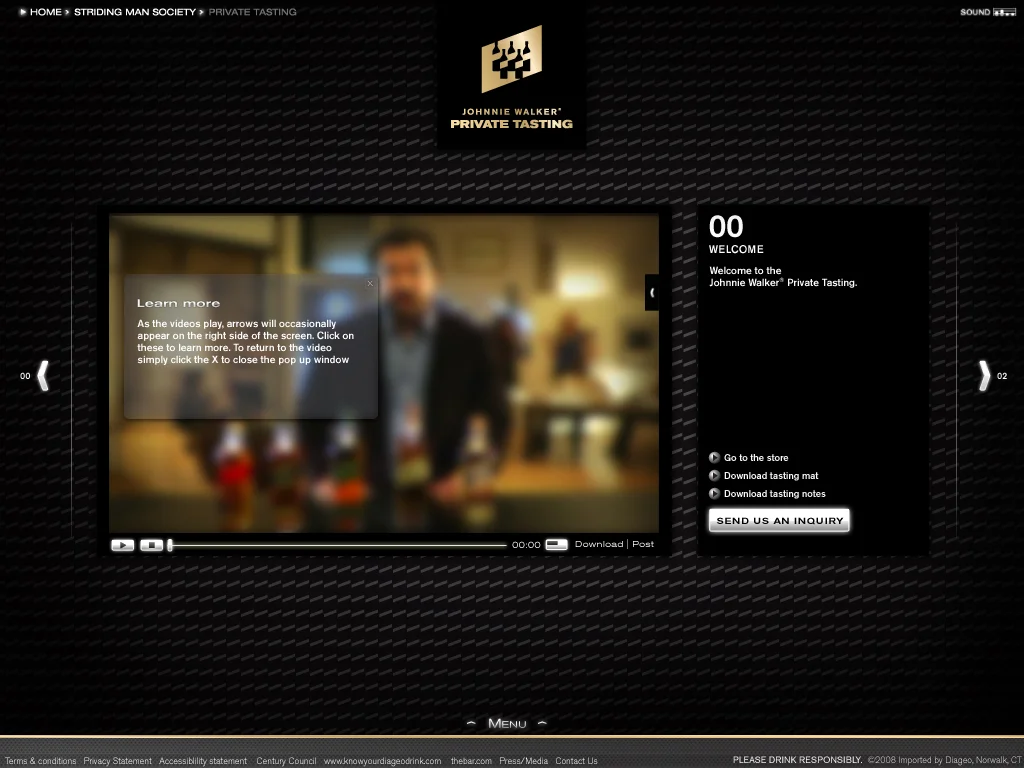Play the welcome video
Viewport: 1024px width, 768px height.
coord(123,545)
